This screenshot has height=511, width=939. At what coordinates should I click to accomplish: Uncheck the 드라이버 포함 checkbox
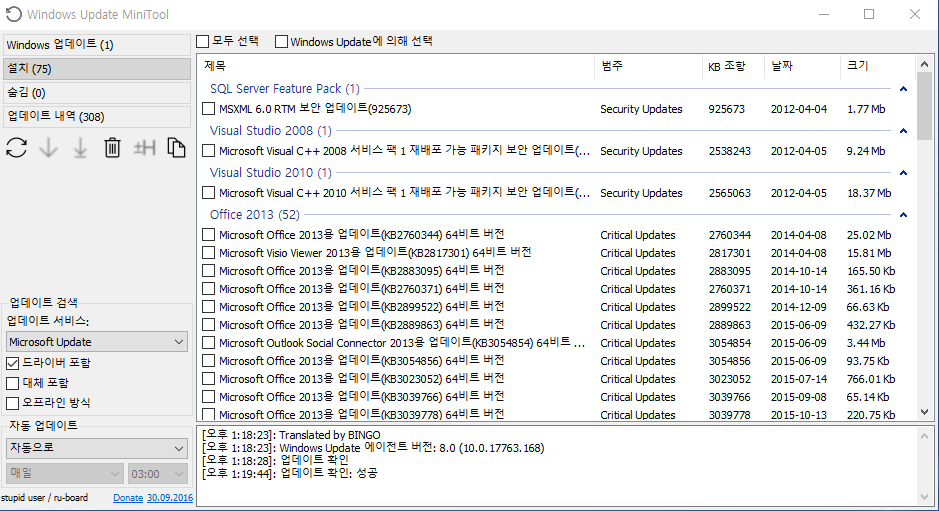tap(13, 363)
